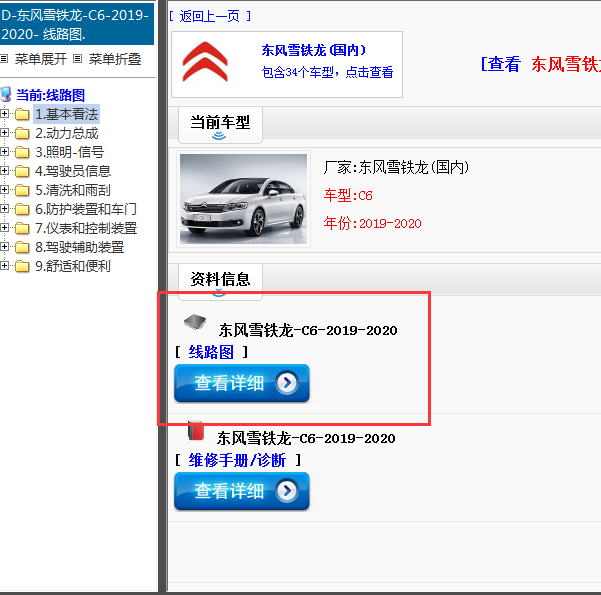Select 菜单折叠 to collapse all menus
The image size is (601, 595).
tap(115, 59)
